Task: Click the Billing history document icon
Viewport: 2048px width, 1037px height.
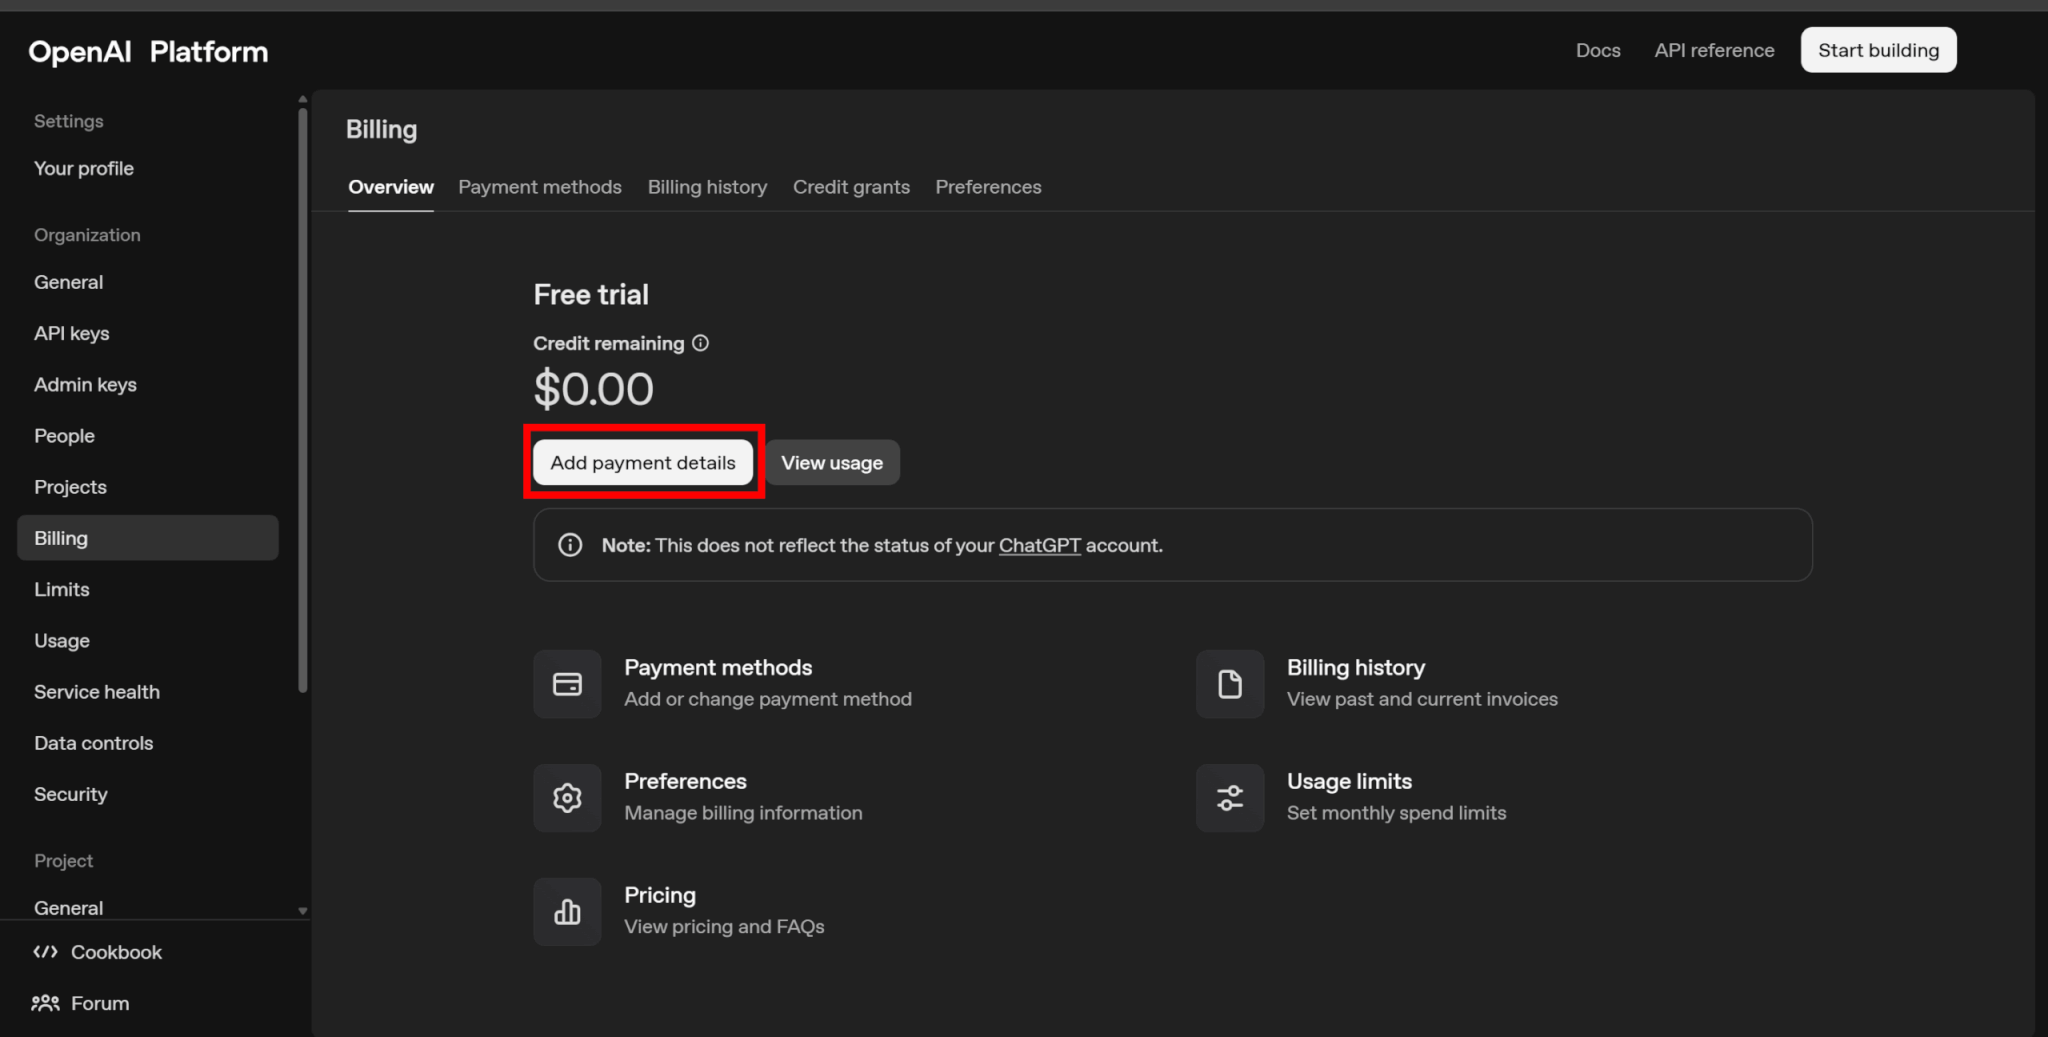Action: click(x=1229, y=684)
